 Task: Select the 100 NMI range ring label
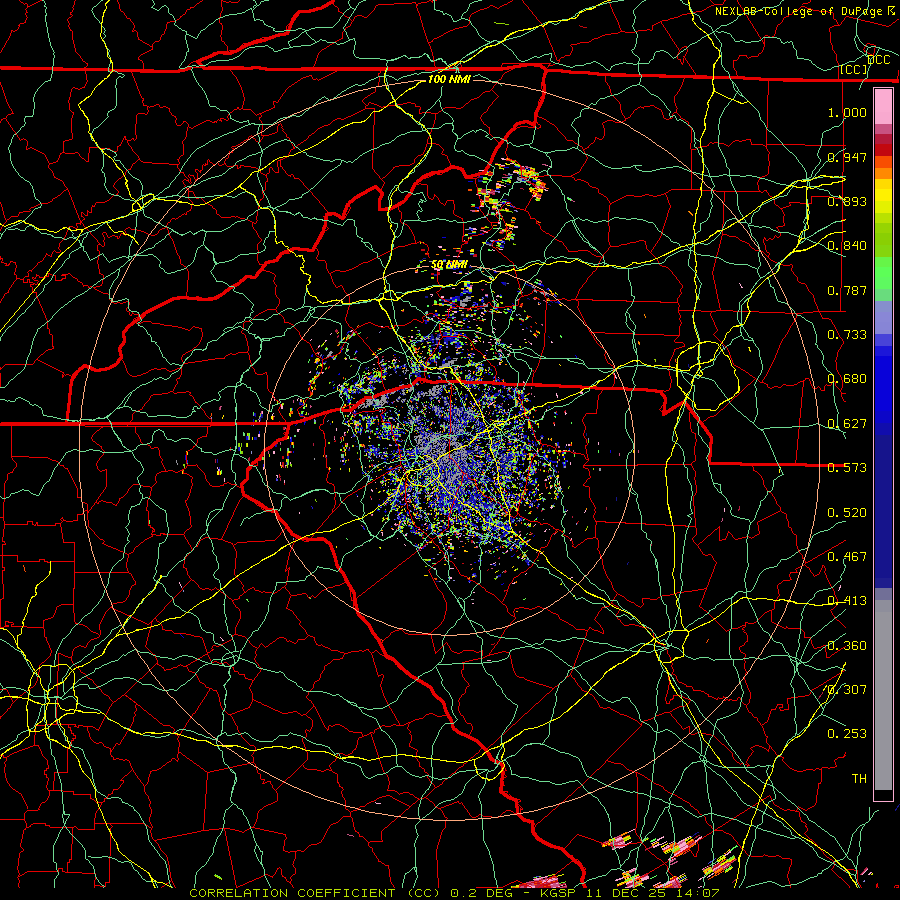449,79
